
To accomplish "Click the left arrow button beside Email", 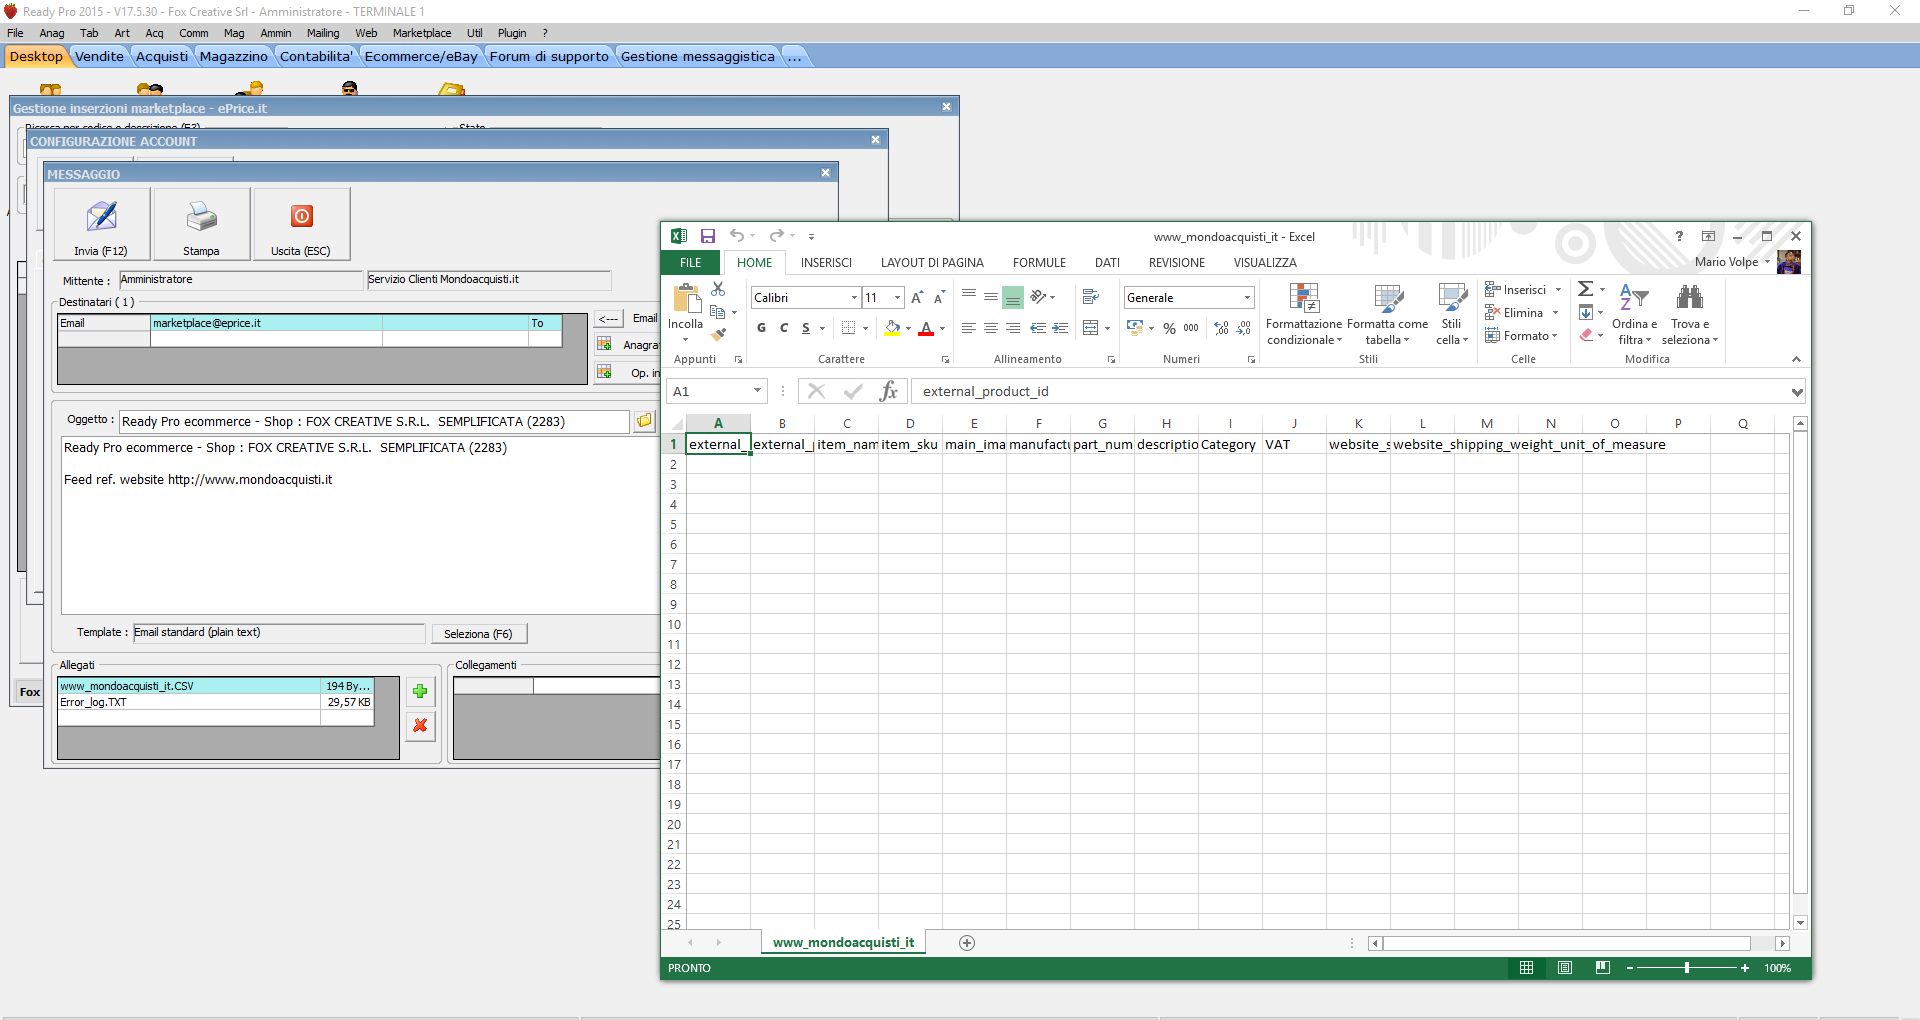I will (608, 319).
